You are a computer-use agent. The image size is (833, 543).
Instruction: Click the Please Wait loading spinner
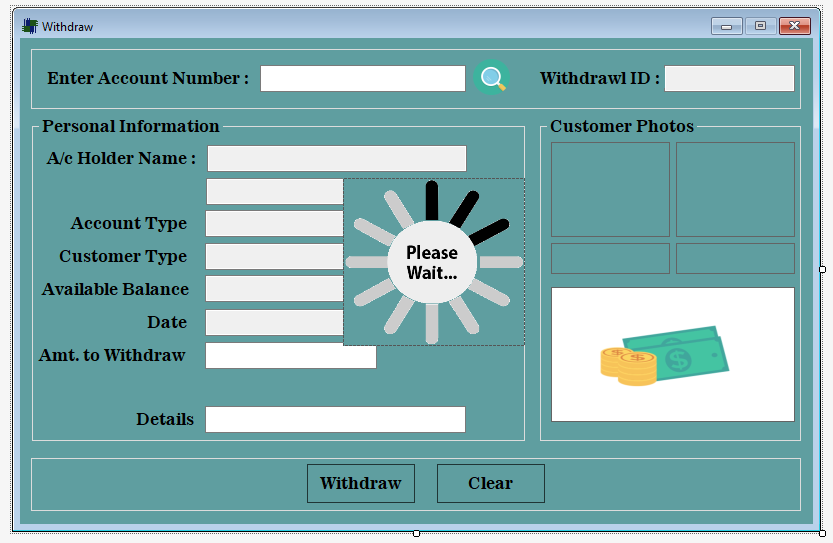tap(434, 262)
